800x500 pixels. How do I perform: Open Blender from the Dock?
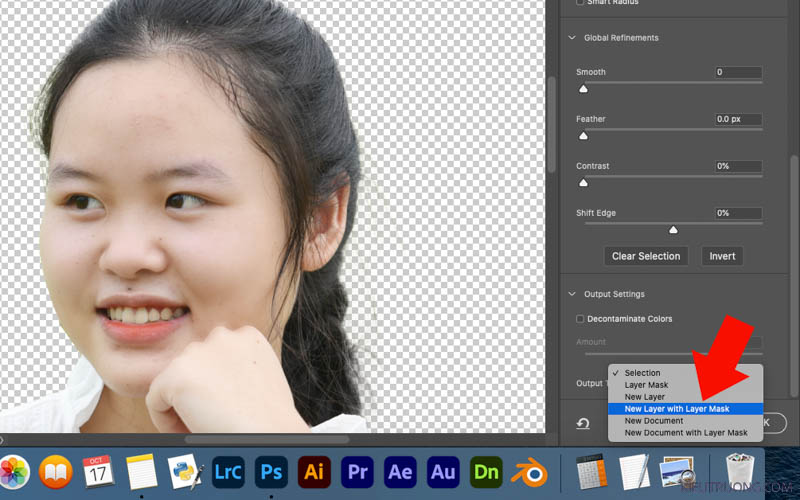tap(530, 473)
